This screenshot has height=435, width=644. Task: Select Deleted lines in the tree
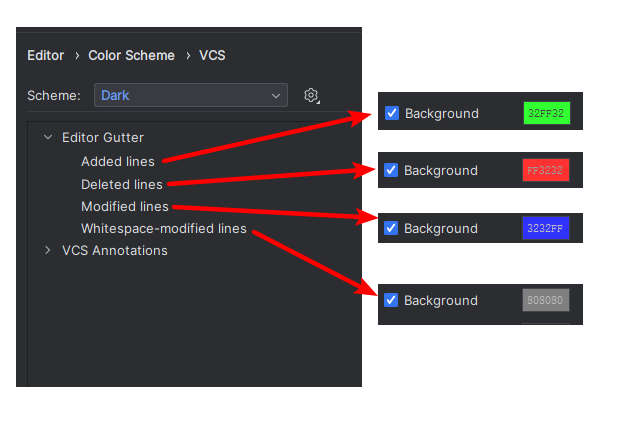pos(122,184)
